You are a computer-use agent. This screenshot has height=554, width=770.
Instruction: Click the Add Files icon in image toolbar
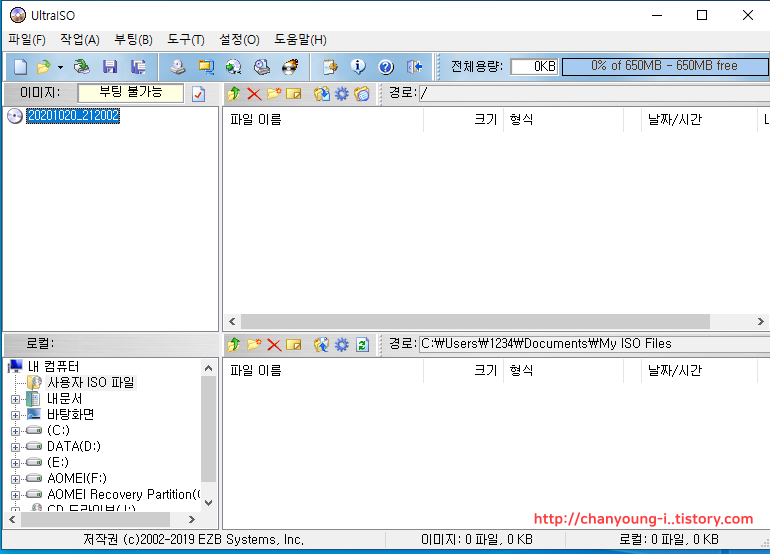(322, 93)
